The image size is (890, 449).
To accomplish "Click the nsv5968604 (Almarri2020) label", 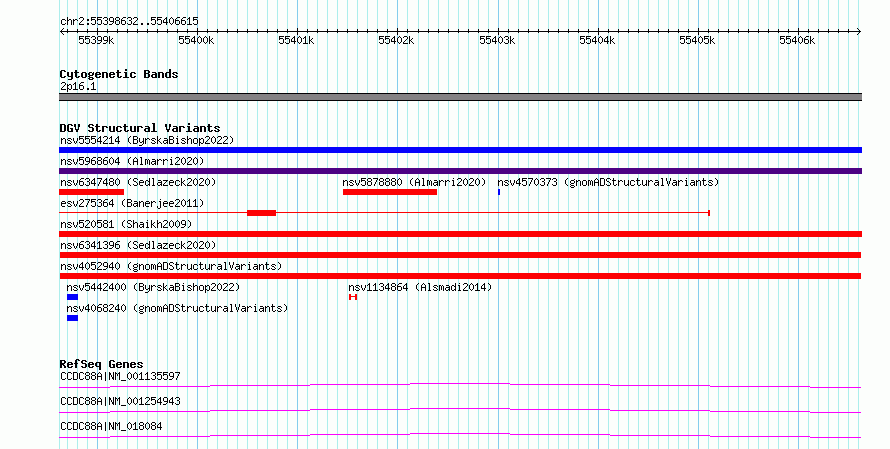I will click(132, 161).
